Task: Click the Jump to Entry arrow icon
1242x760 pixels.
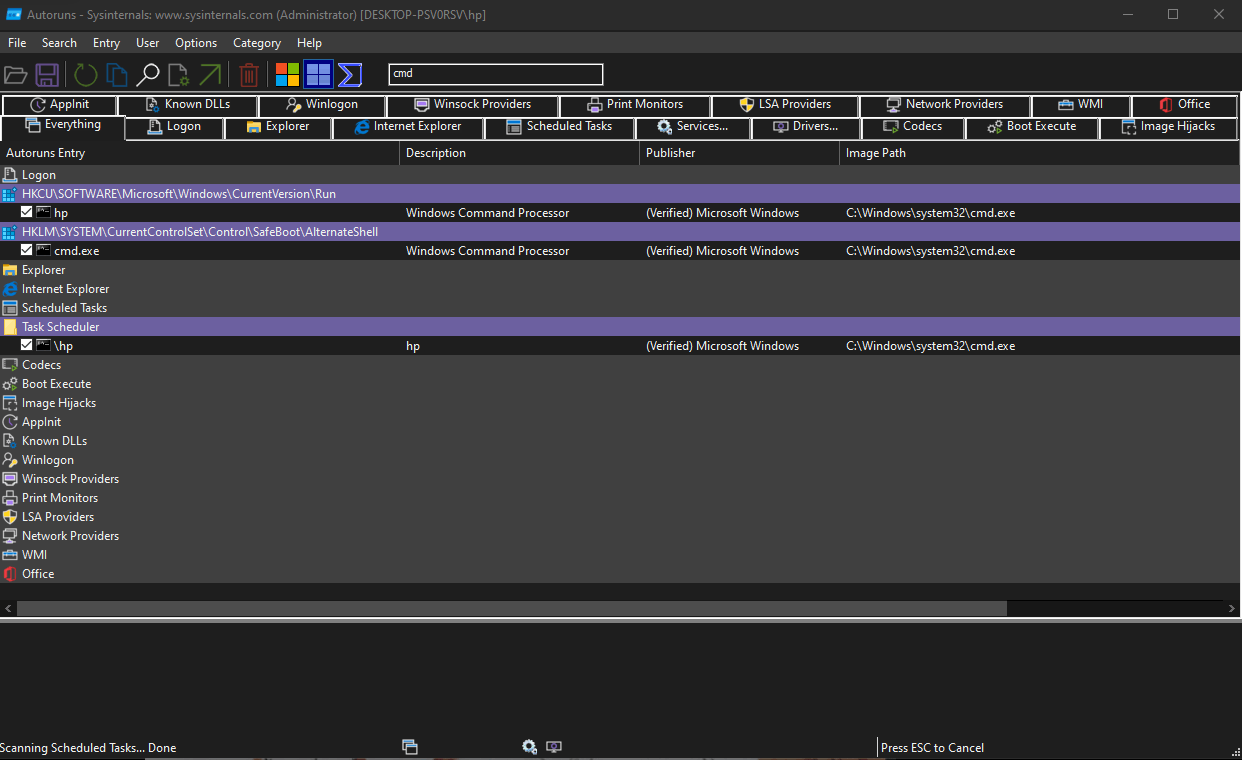Action: click(x=209, y=75)
